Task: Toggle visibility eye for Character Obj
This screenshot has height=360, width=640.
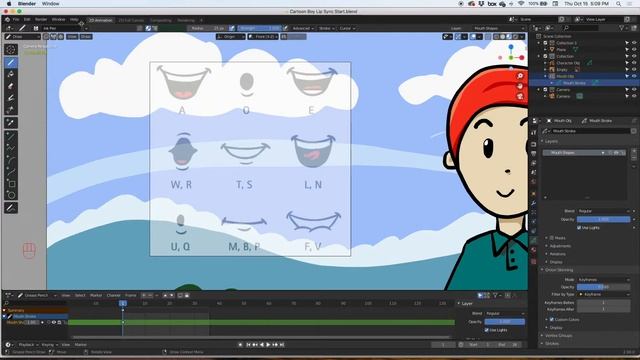Action: click(x=634, y=63)
